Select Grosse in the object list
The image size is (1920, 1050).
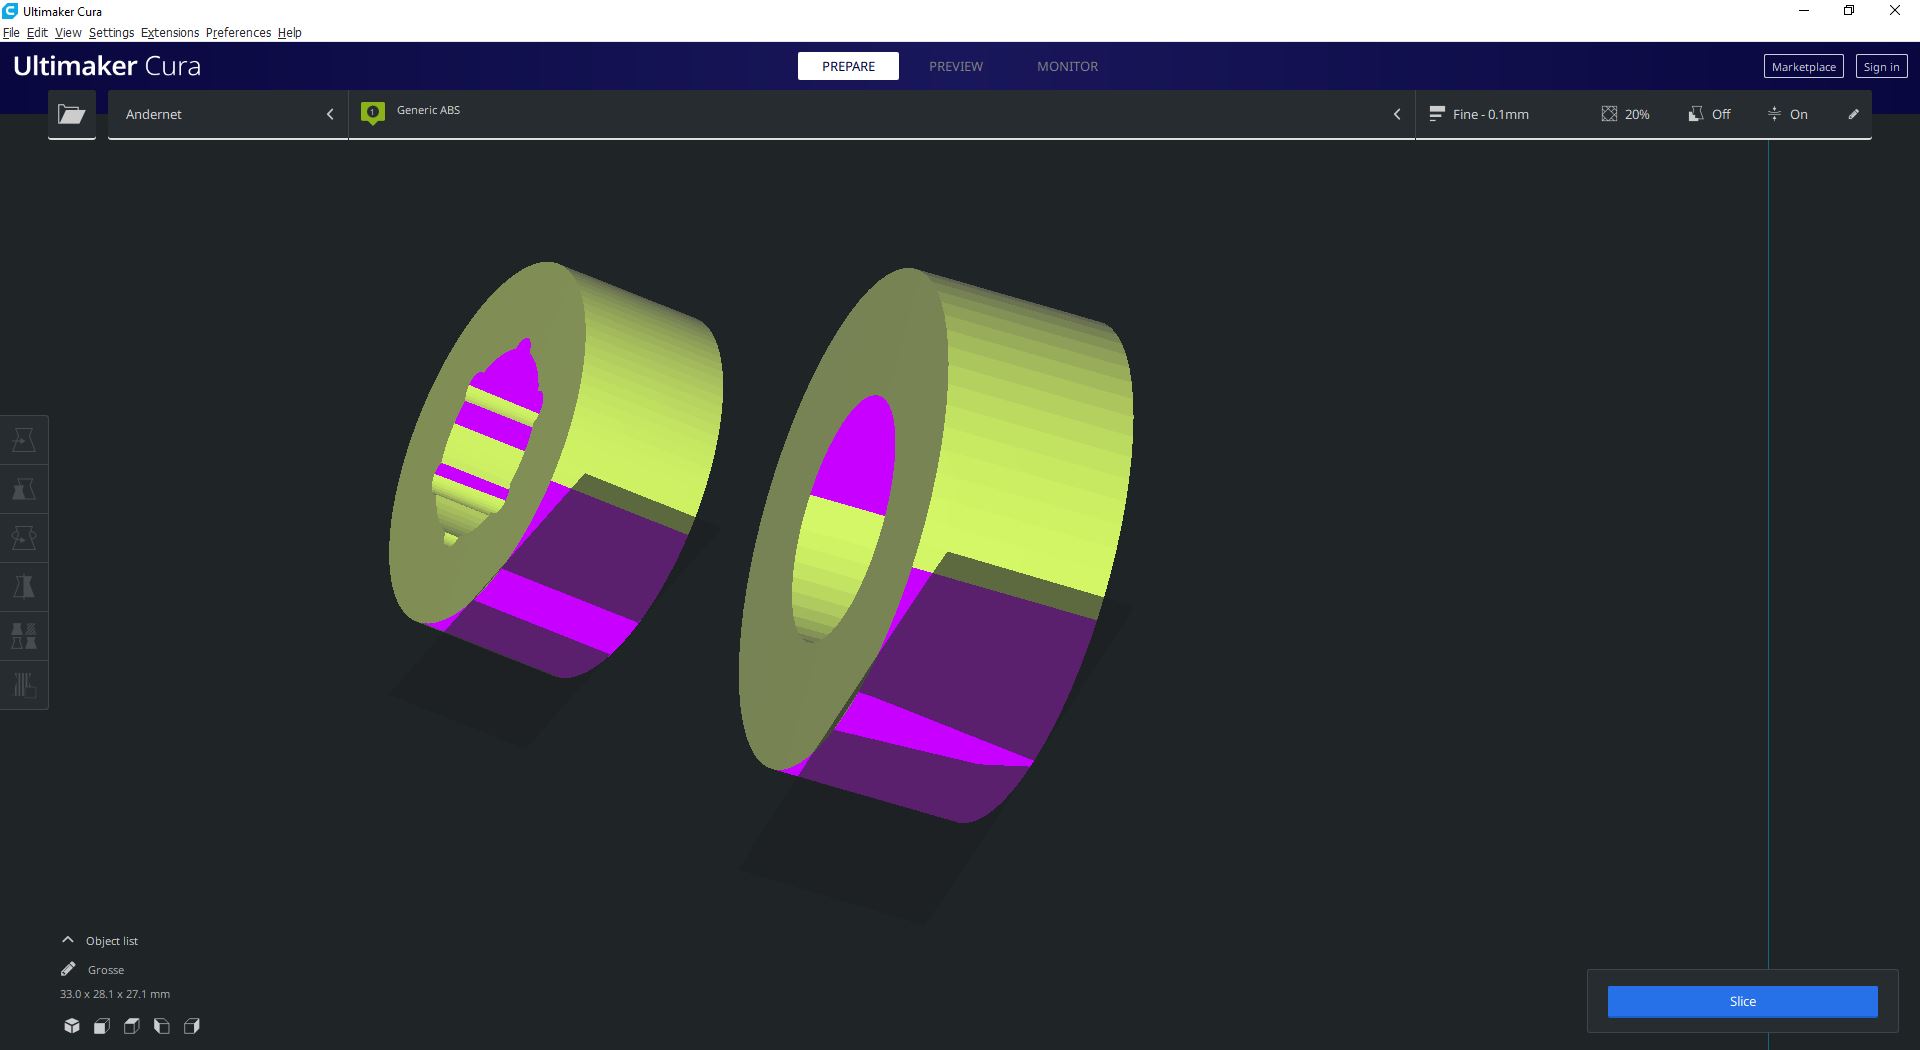click(106, 970)
